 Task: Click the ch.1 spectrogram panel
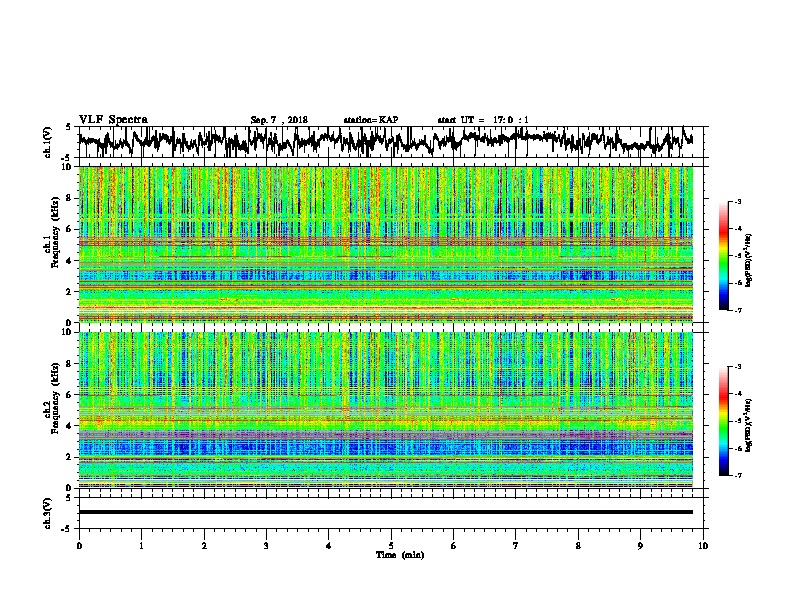click(386, 244)
